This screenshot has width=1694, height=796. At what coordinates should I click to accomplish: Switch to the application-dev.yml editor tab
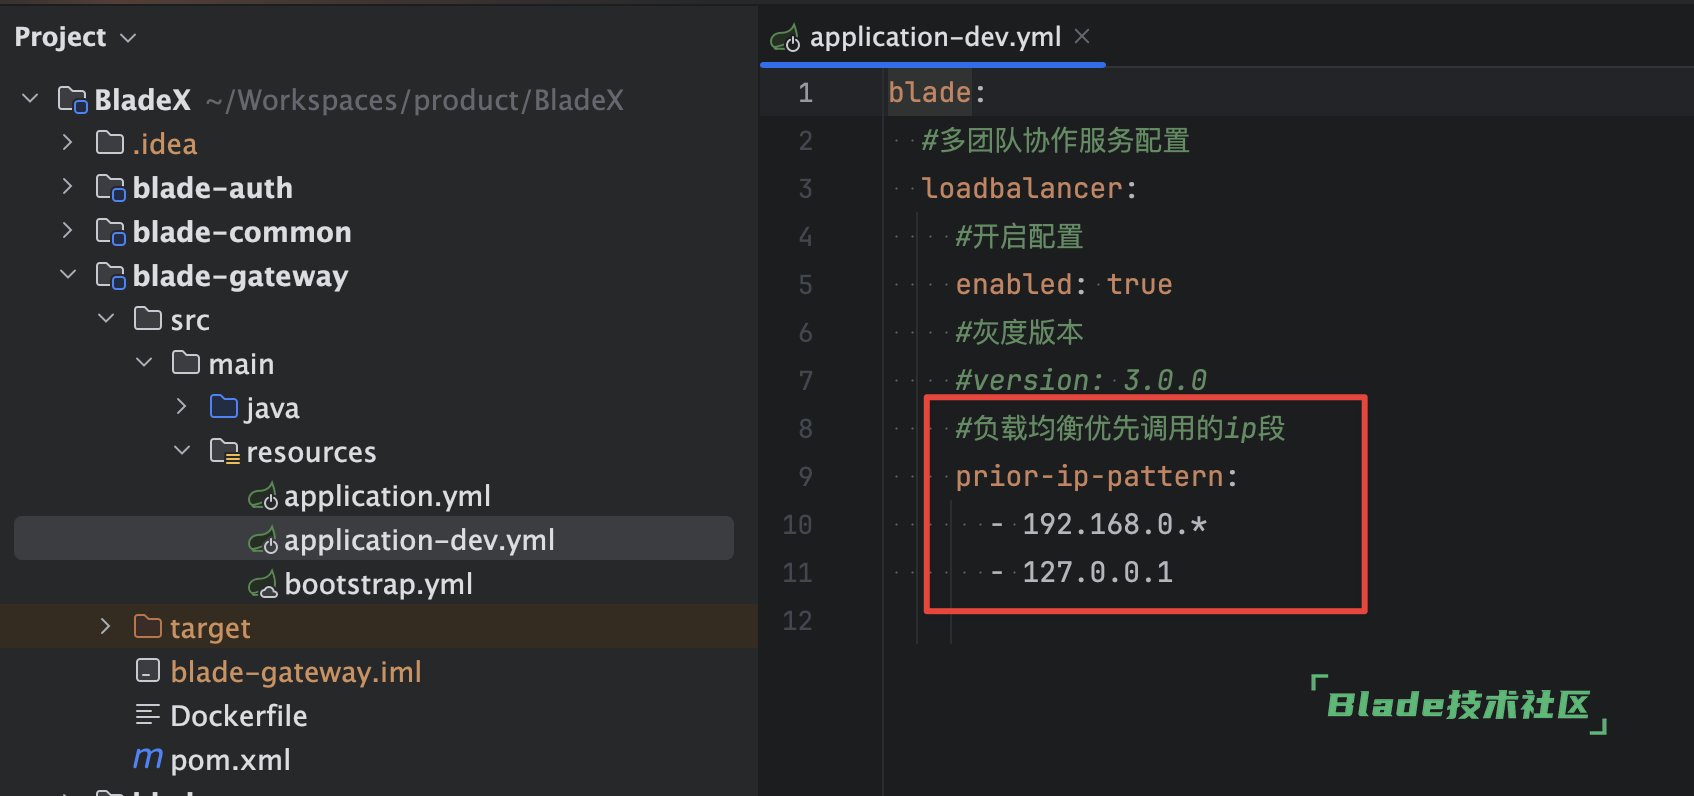(x=932, y=37)
